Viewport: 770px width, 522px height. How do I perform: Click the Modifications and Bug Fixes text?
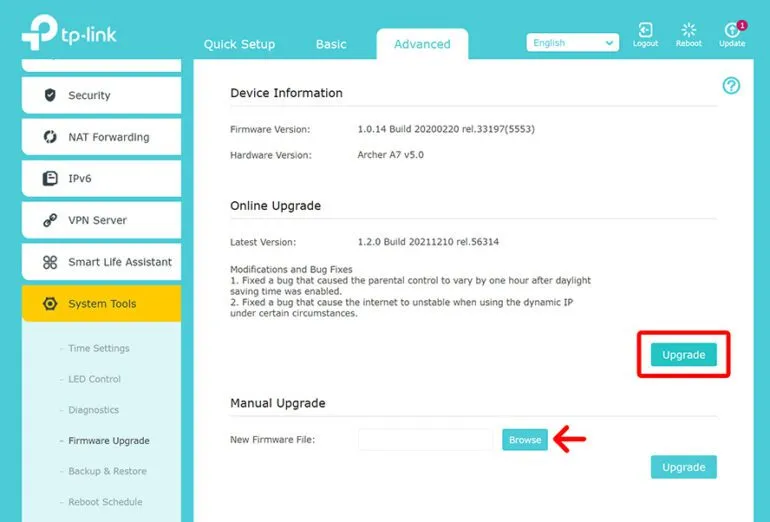[x=291, y=269]
